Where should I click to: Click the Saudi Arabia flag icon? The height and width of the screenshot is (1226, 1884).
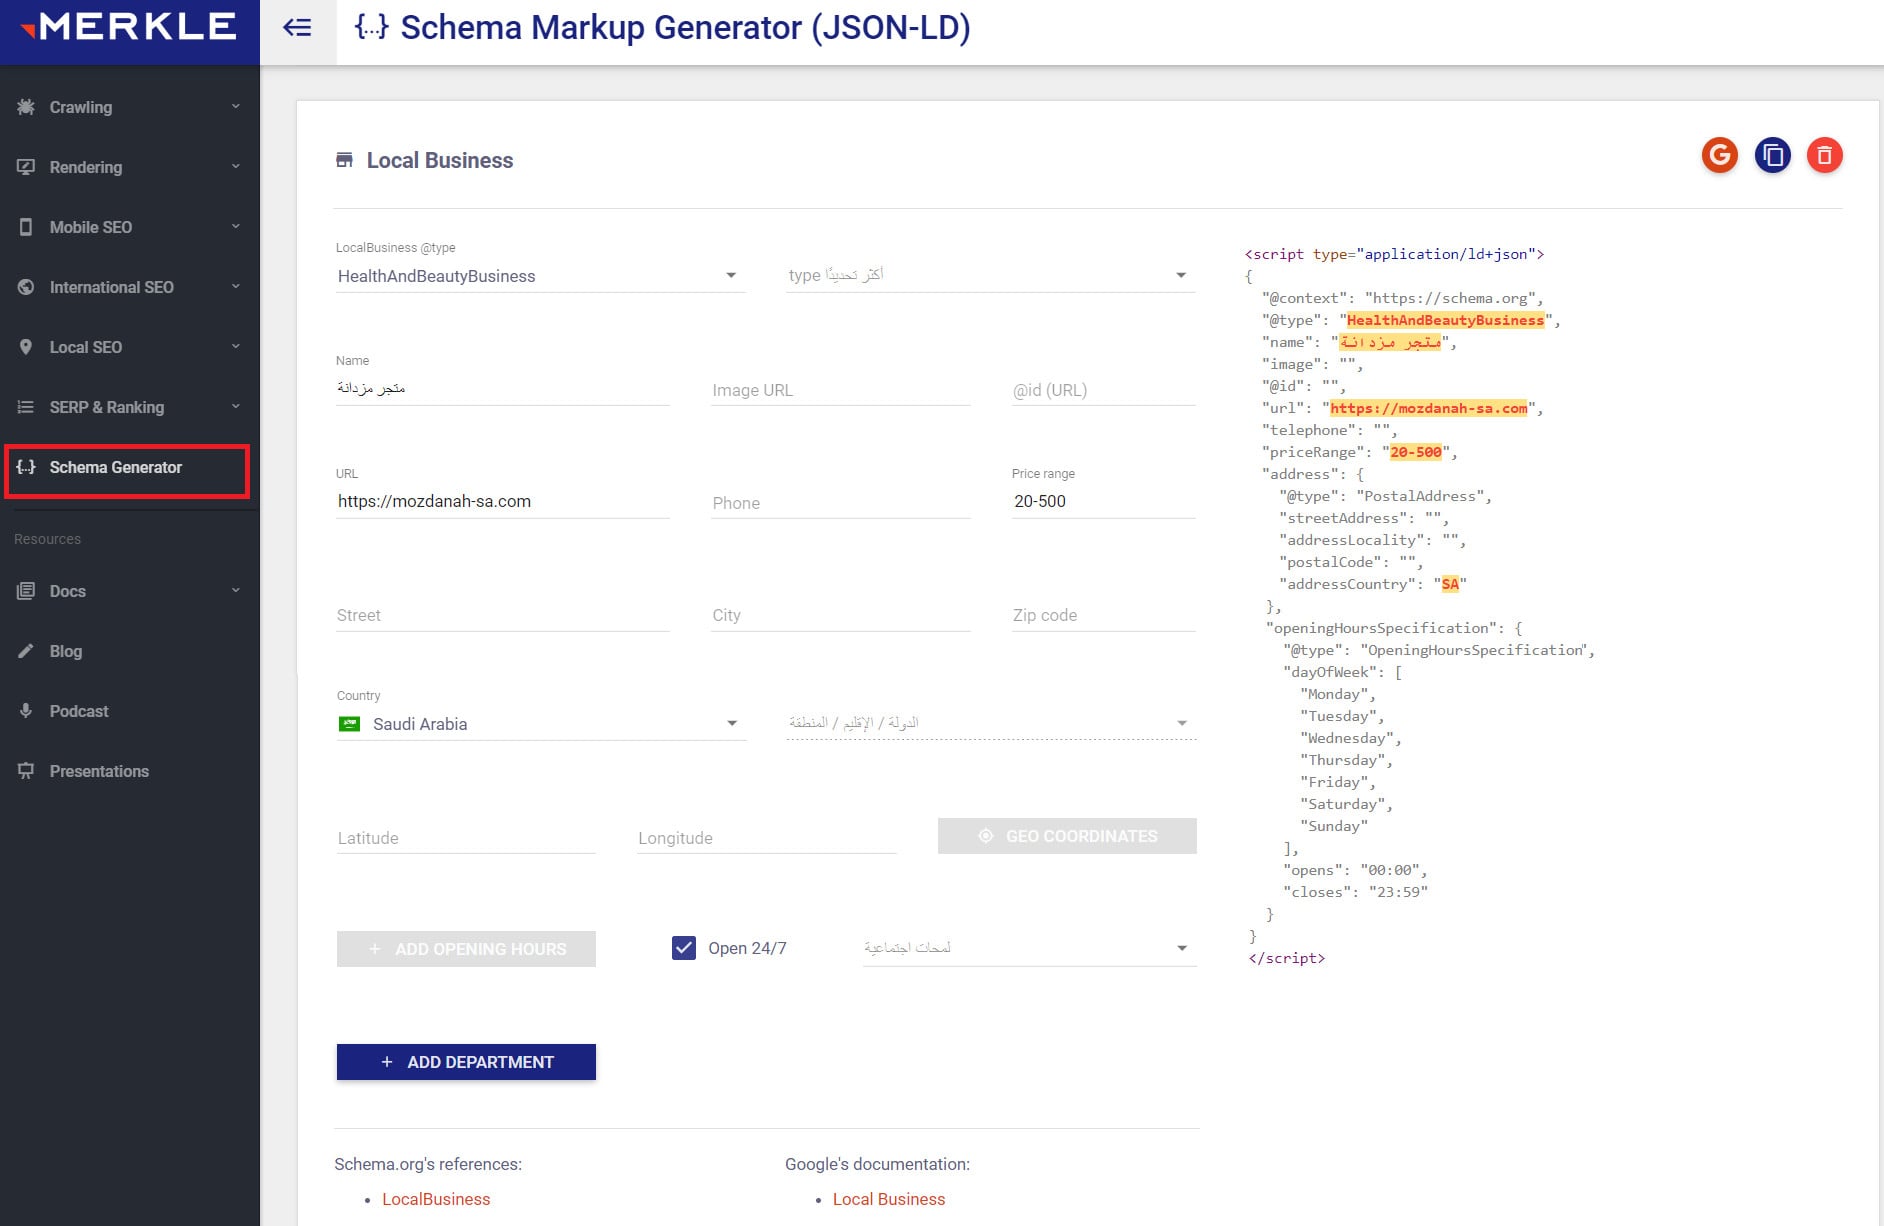pyautogui.click(x=349, y=724)
